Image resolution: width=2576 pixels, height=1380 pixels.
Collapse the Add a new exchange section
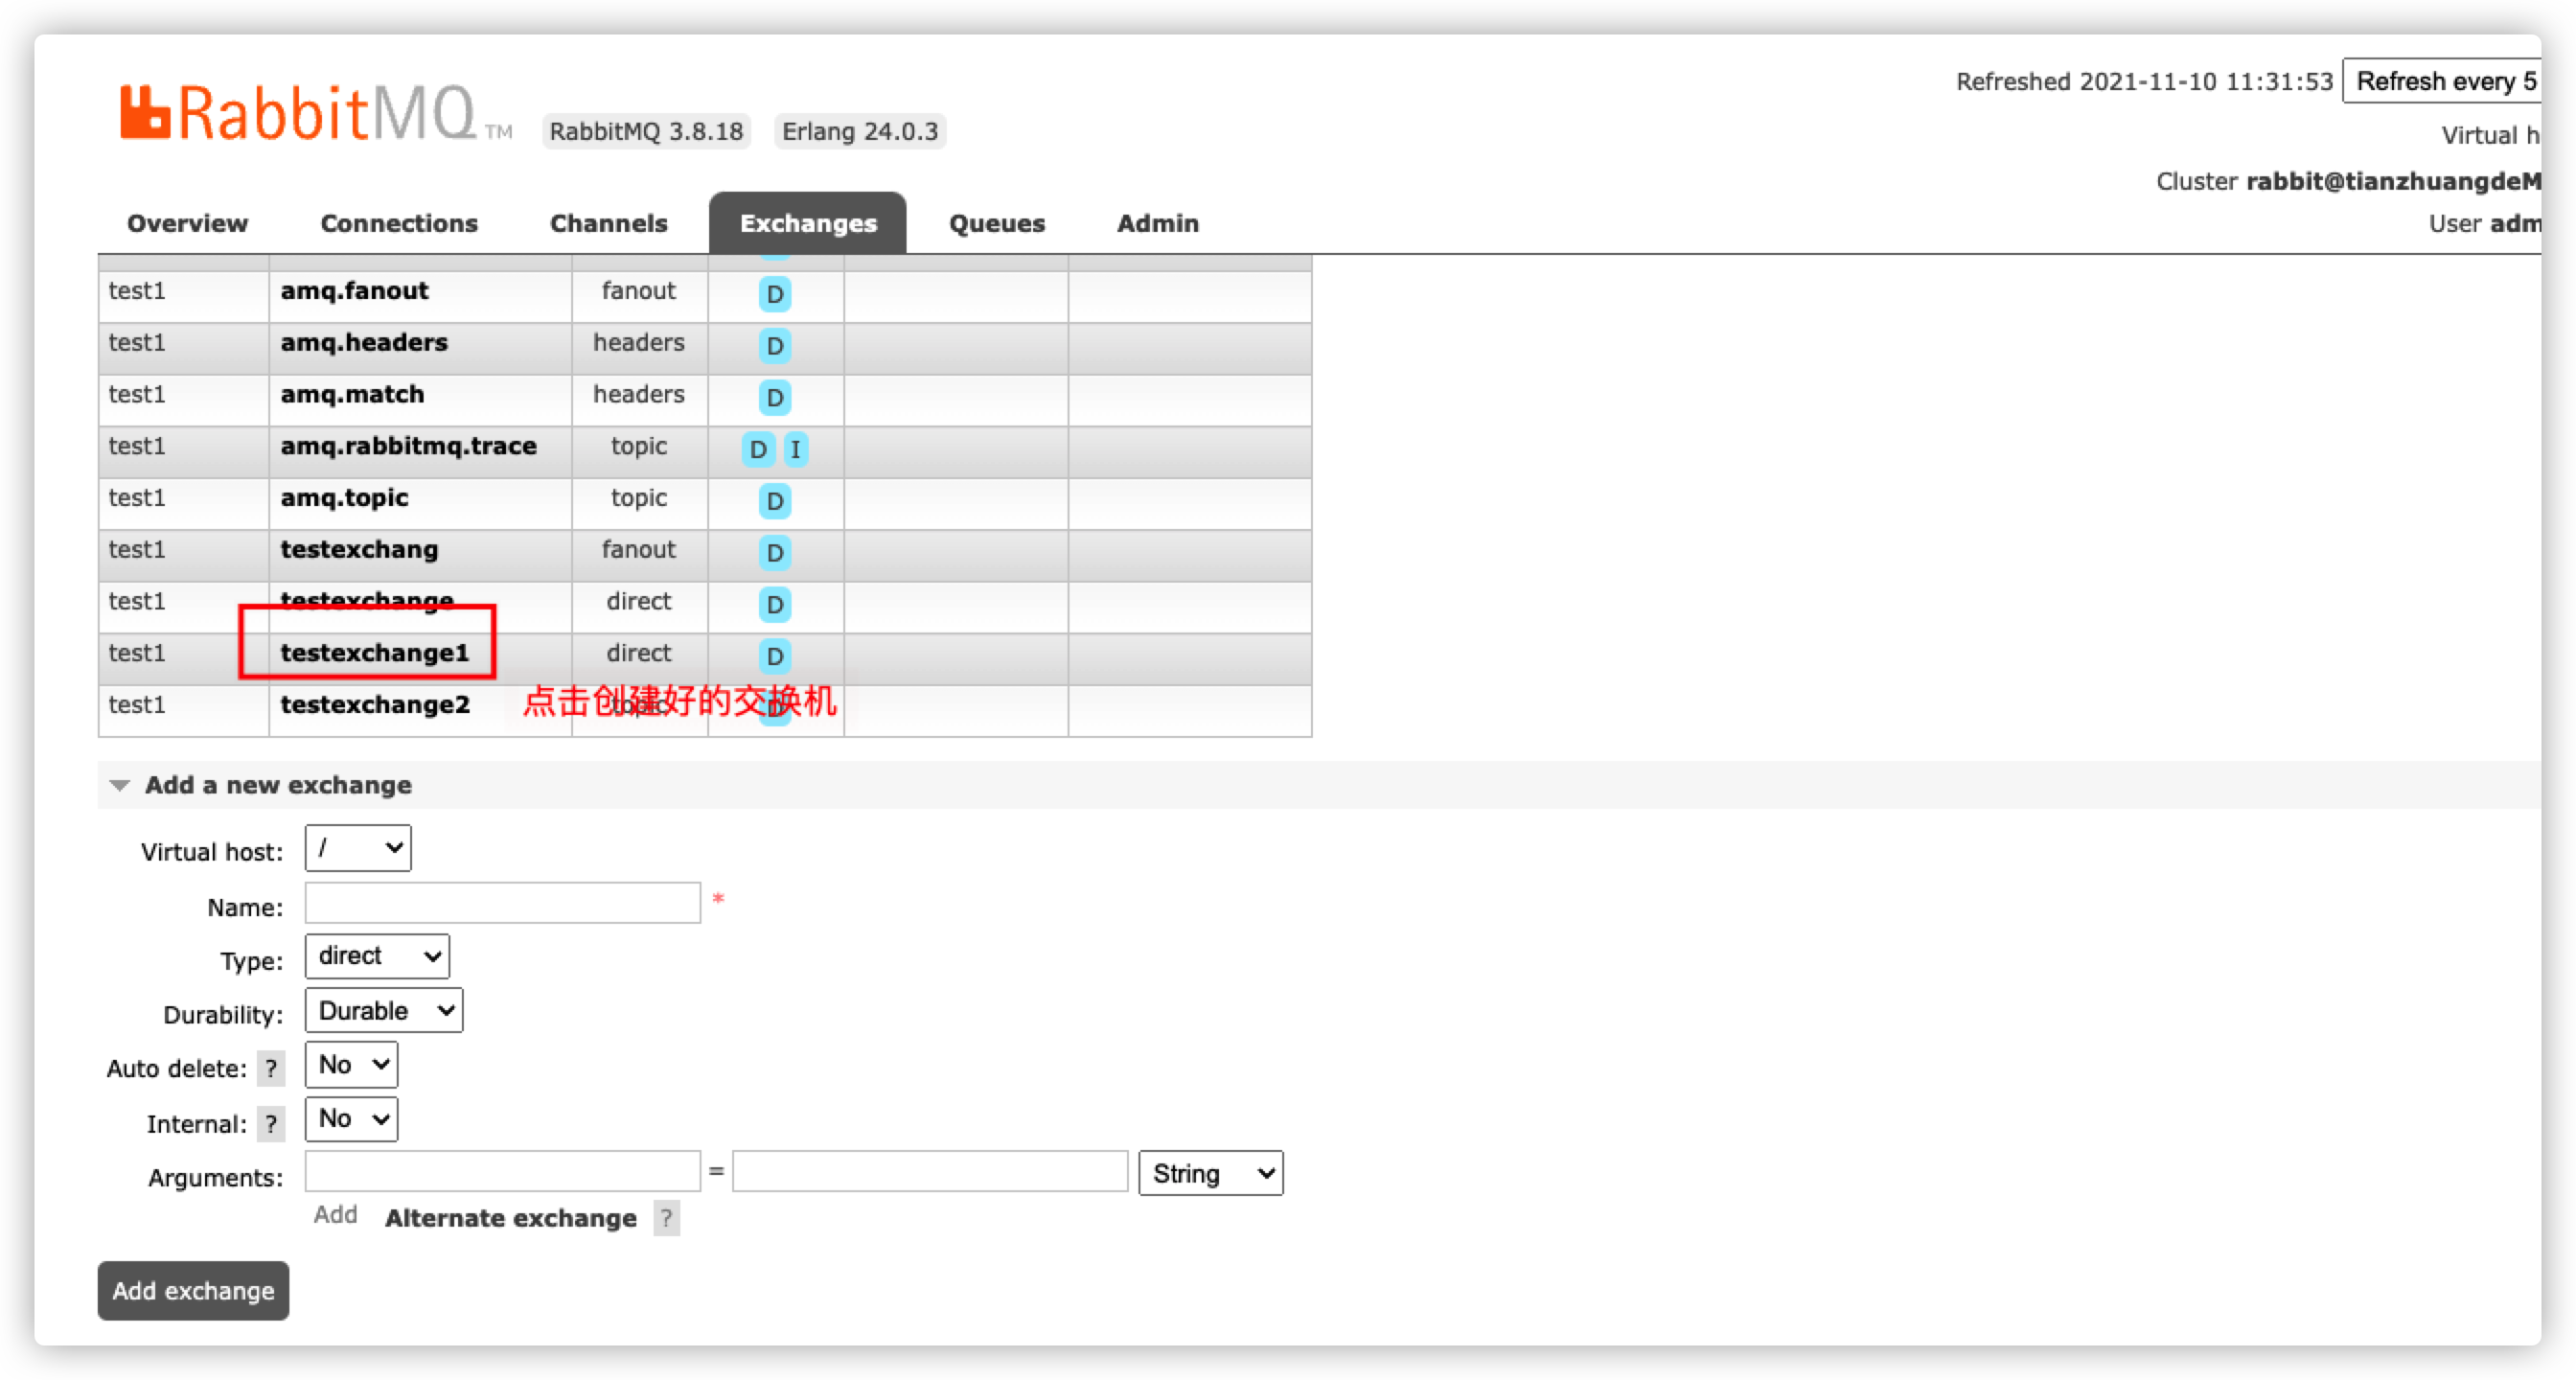pos(278,785)
